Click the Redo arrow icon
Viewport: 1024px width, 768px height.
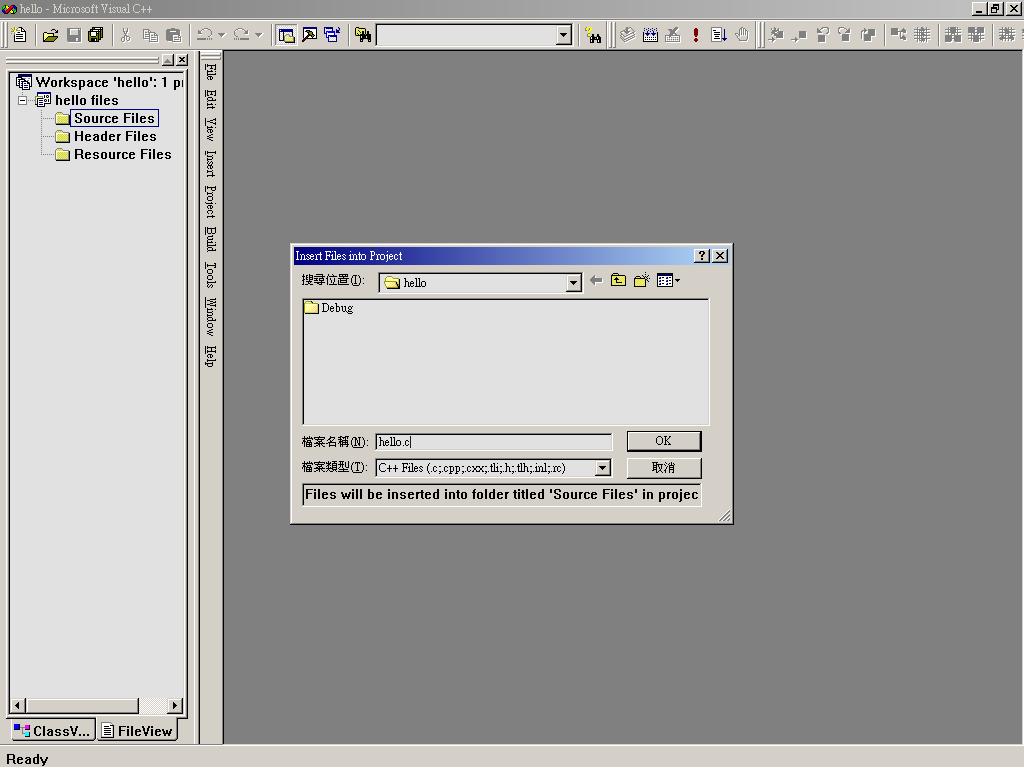[241, 35]
